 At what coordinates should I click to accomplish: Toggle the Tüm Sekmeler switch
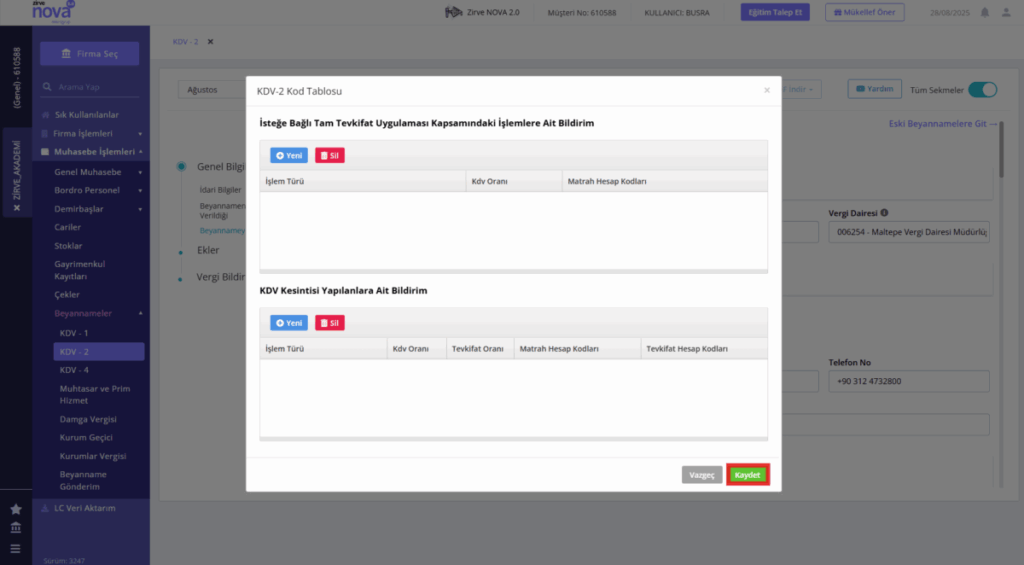click(x=982, y=89)
